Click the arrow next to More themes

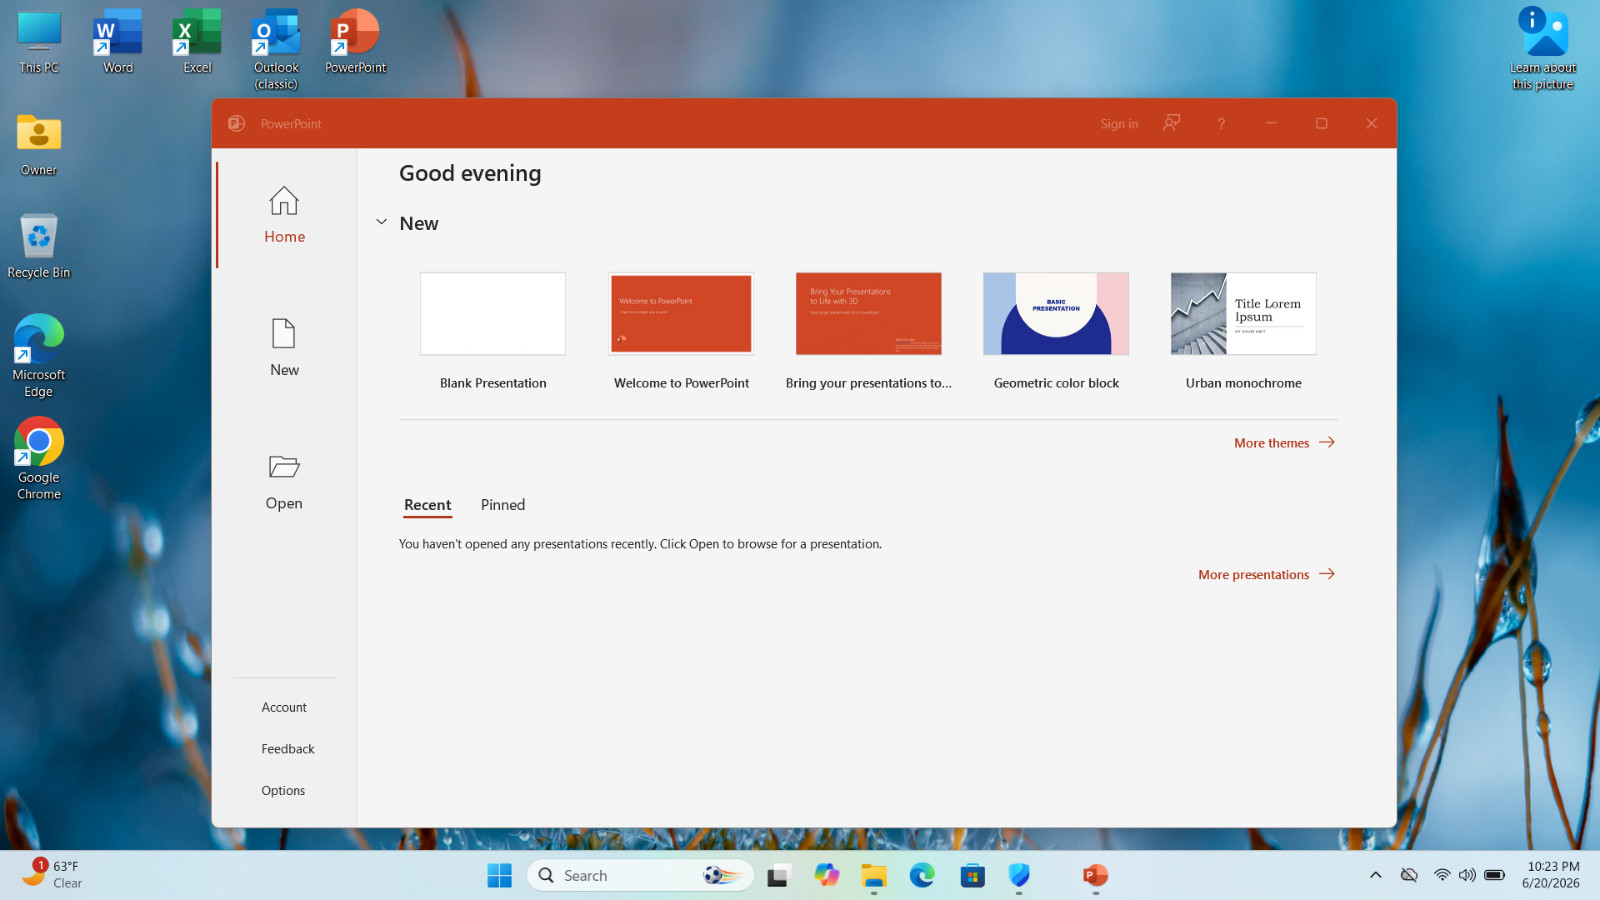pos(1327,442)
